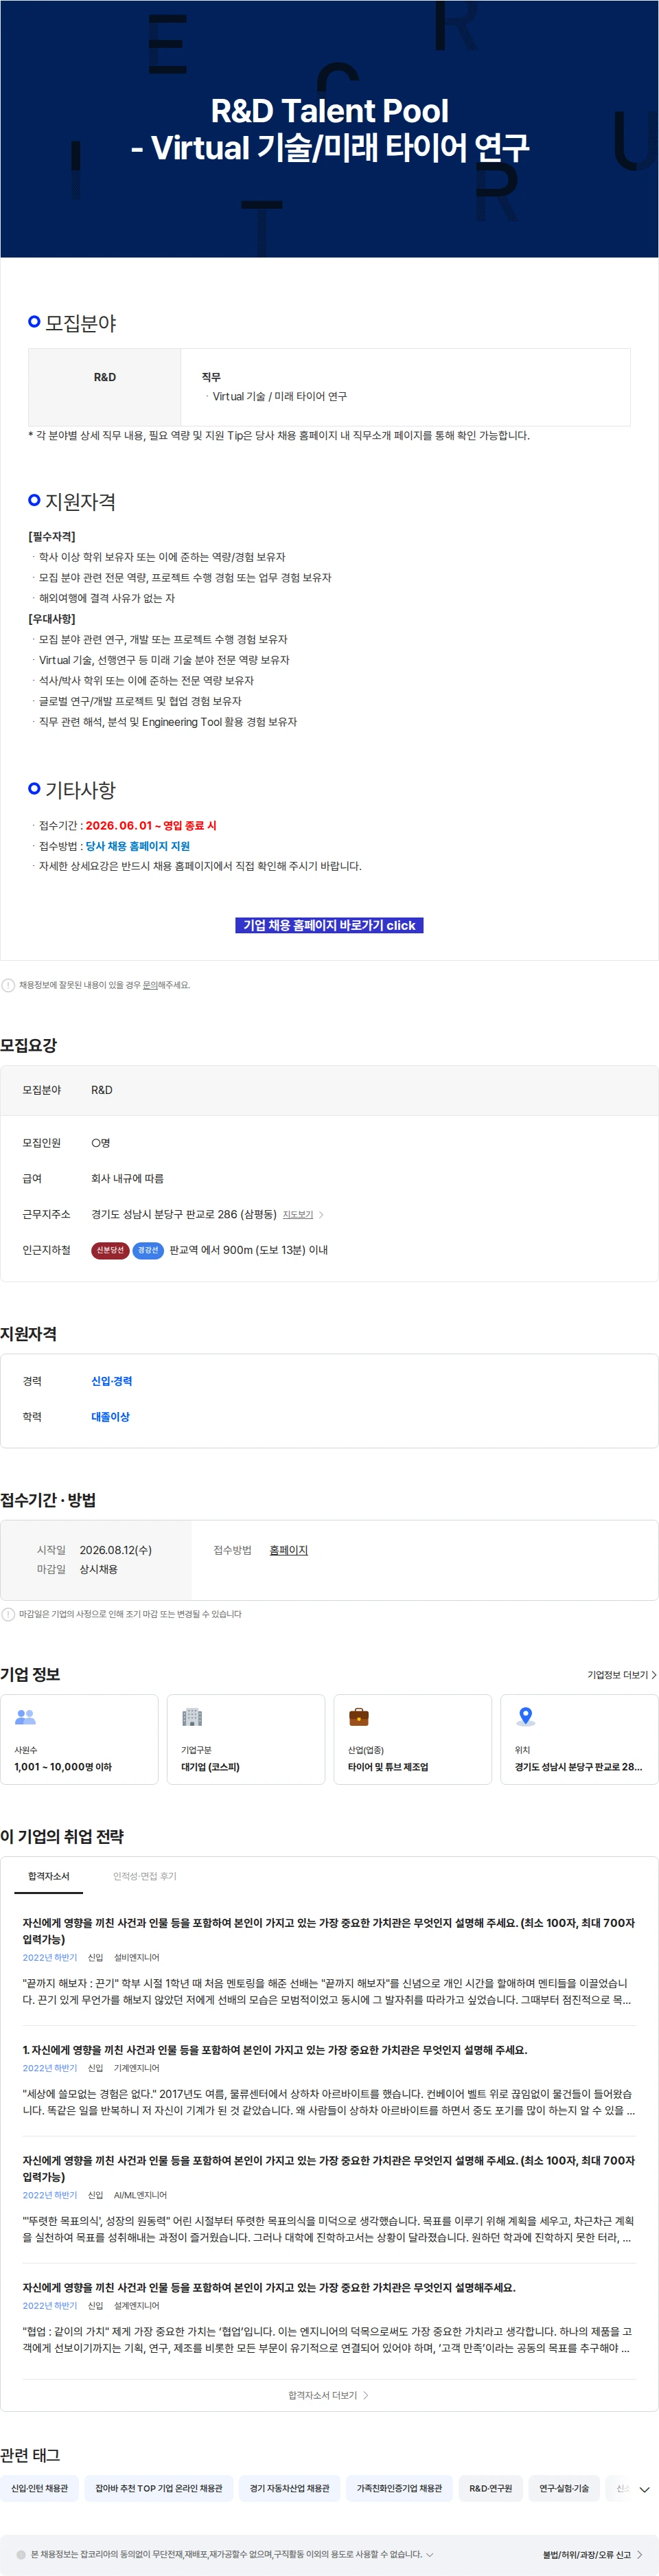Select the R&D·연구원 tag

pyautogui.click(x=491, y=2488)
